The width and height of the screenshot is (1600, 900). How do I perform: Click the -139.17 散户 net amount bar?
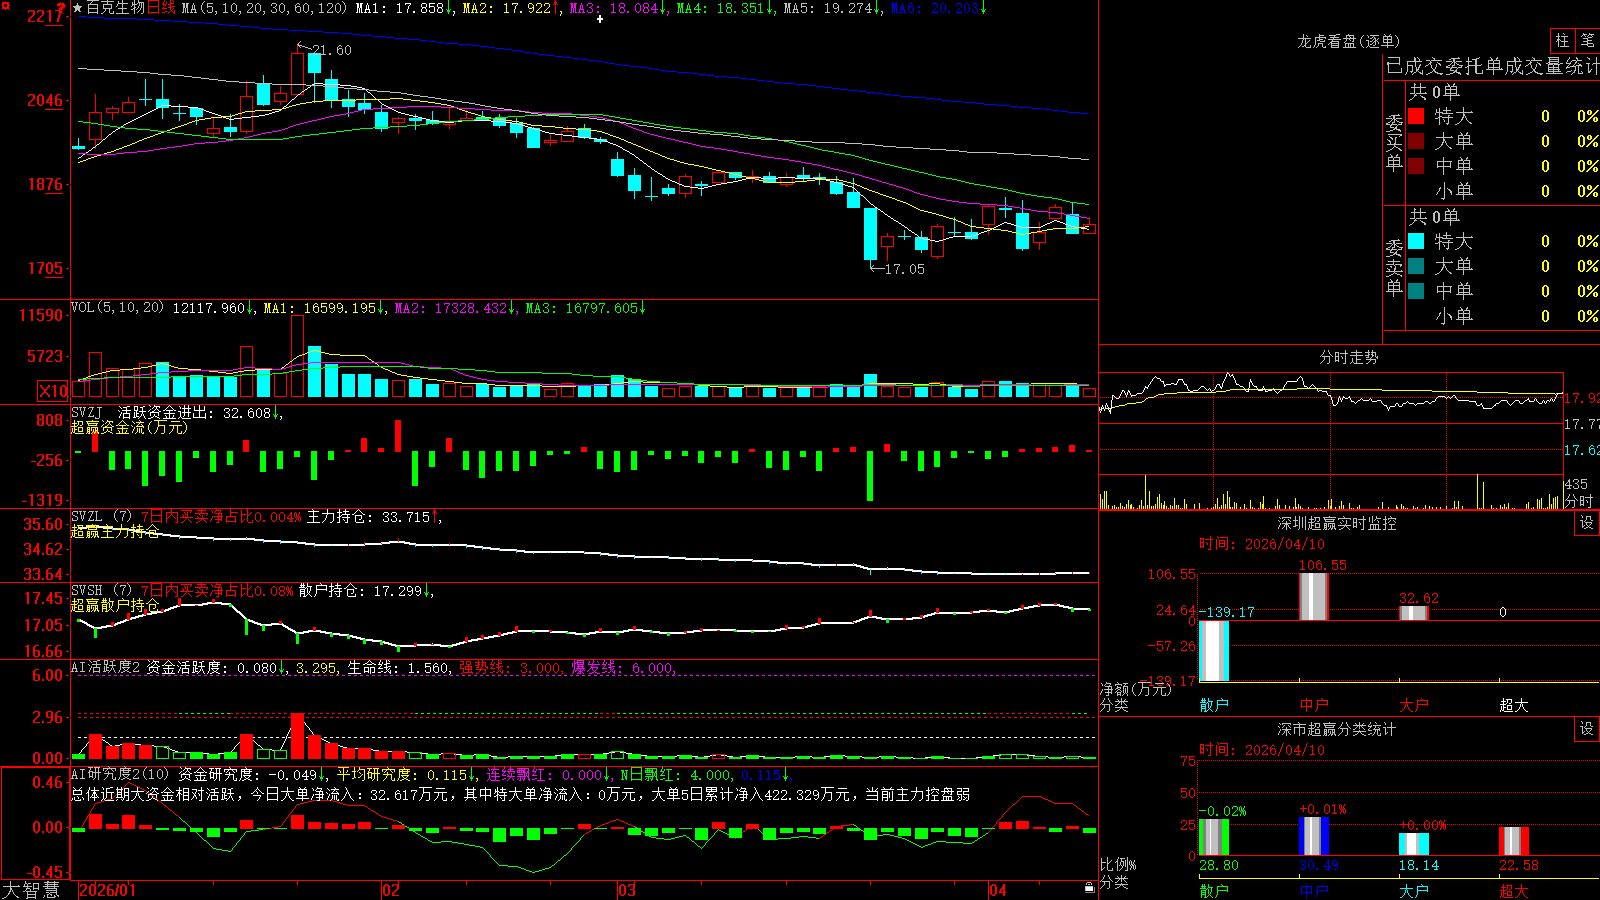[1214, 651]
